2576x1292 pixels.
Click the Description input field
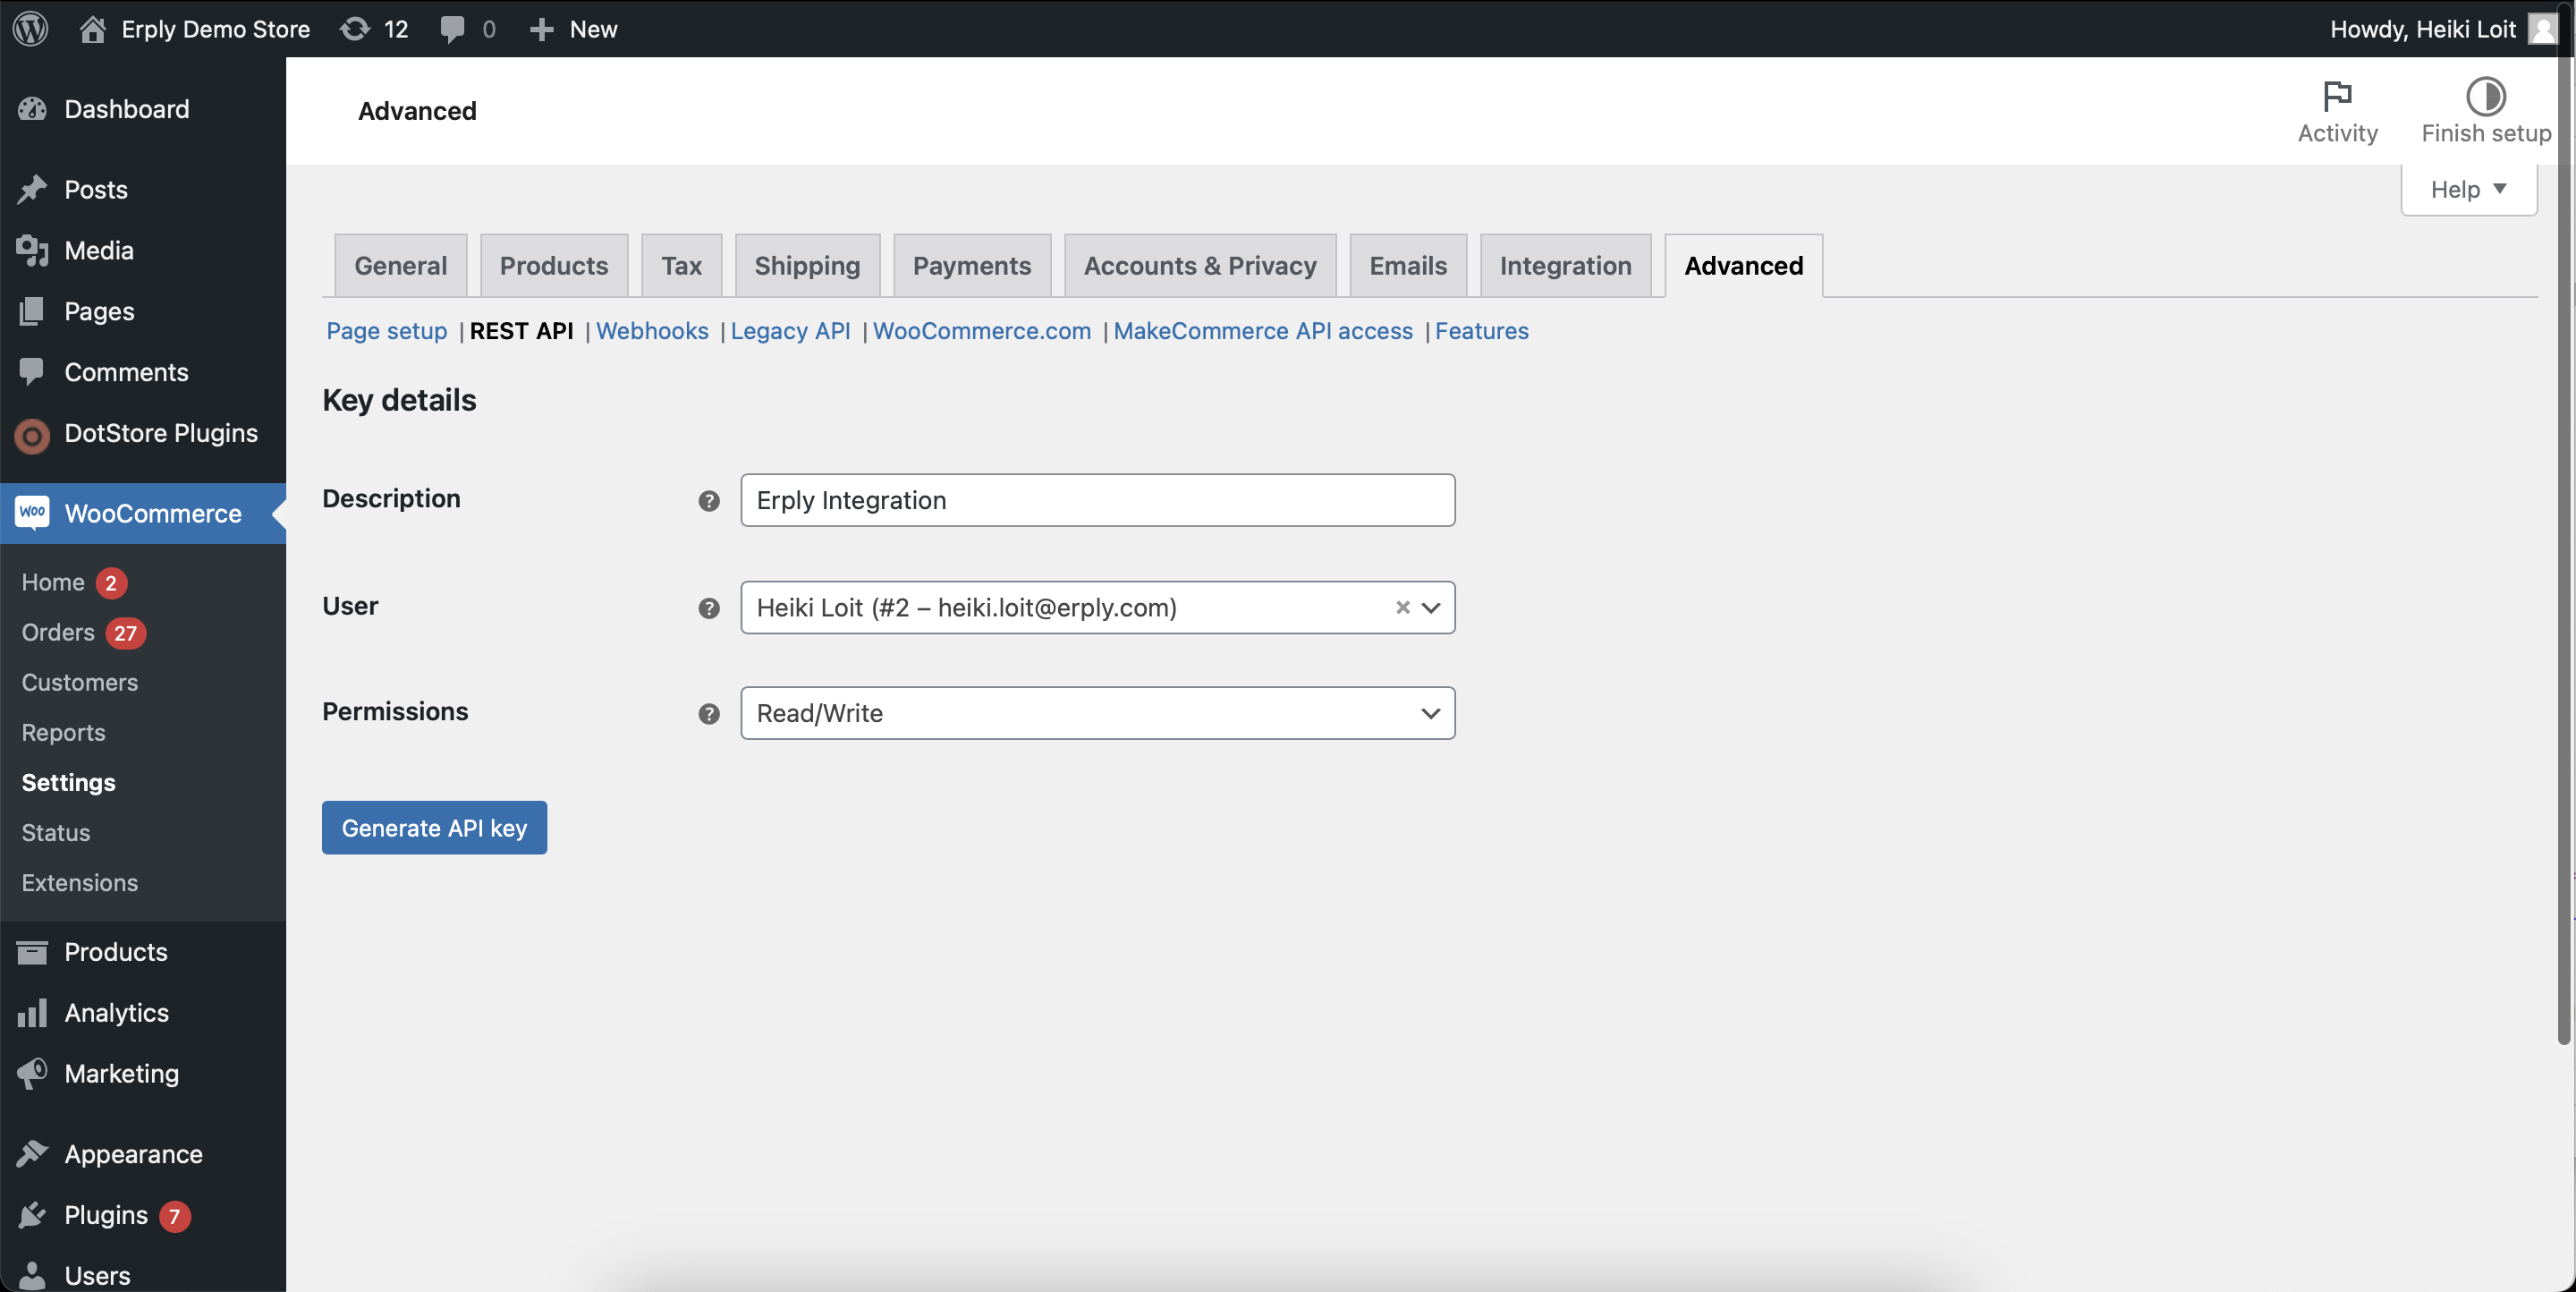pyautogui.click(x=1097, y=500)
